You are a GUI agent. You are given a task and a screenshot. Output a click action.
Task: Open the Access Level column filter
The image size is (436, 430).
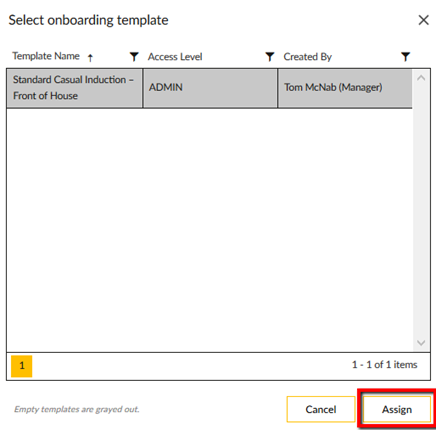click(270, 57)
